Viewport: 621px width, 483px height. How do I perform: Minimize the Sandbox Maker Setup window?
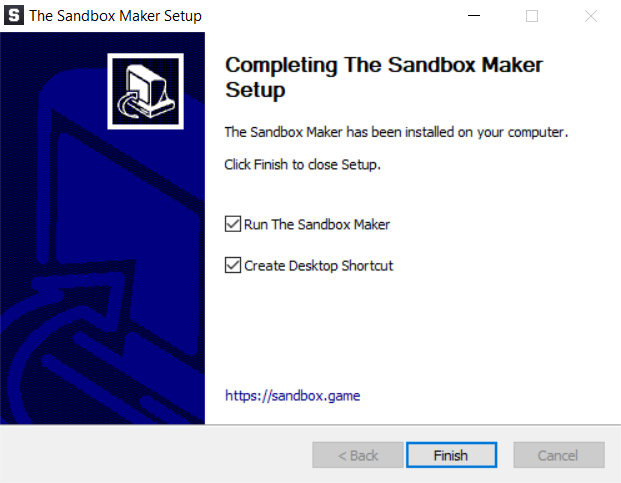(474, 16)
